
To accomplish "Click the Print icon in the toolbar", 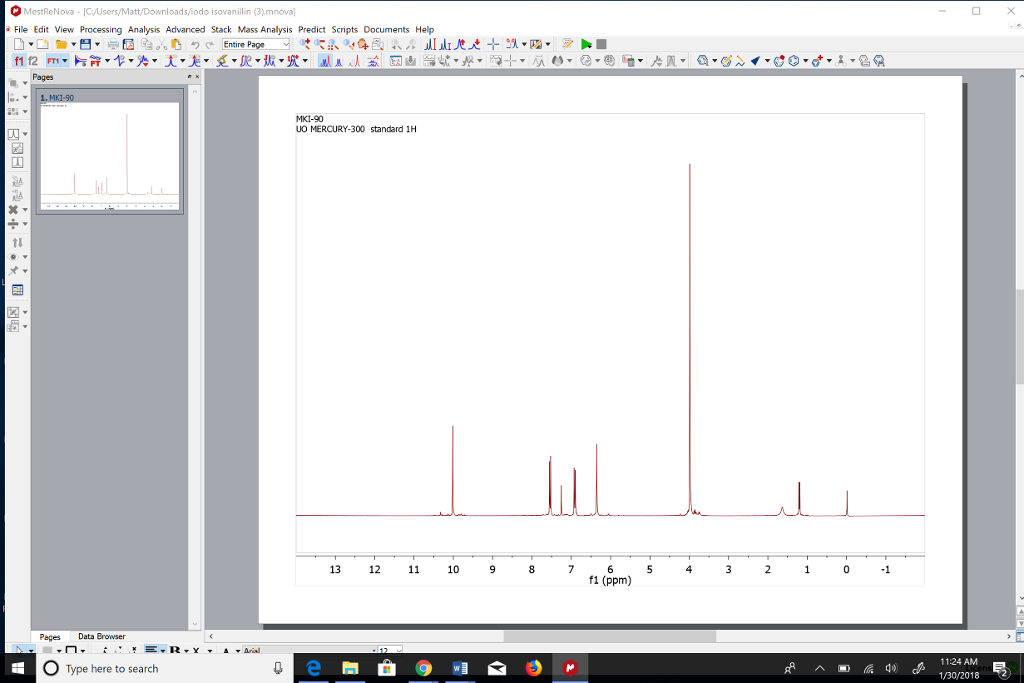I will [113, 44].
